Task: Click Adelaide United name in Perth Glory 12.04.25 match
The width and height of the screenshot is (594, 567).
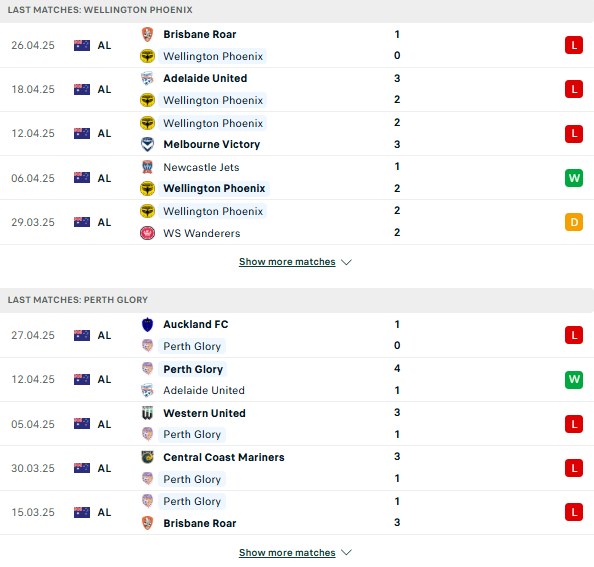Action: point(204,390)
